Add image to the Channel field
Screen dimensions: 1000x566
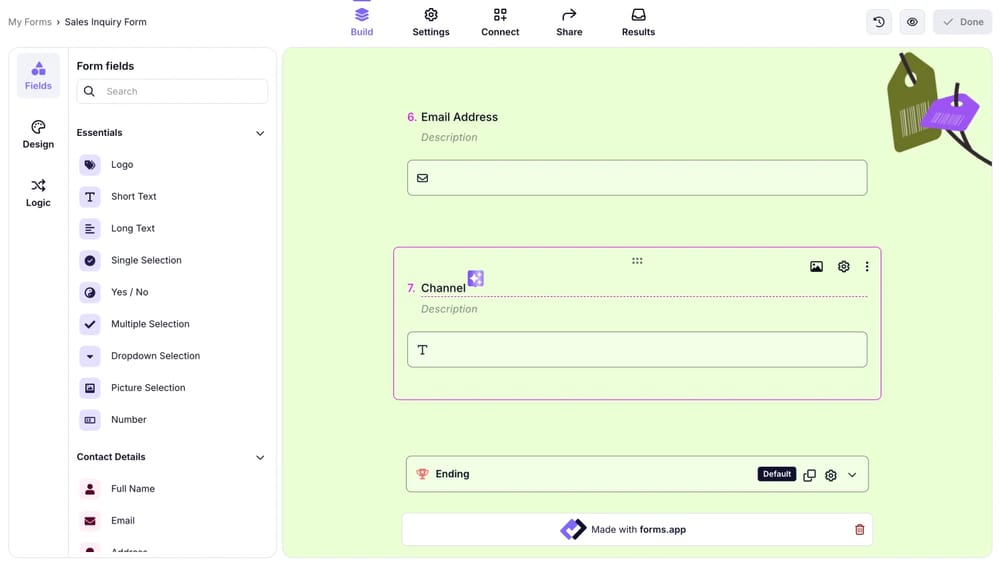[x=816, y=267]
